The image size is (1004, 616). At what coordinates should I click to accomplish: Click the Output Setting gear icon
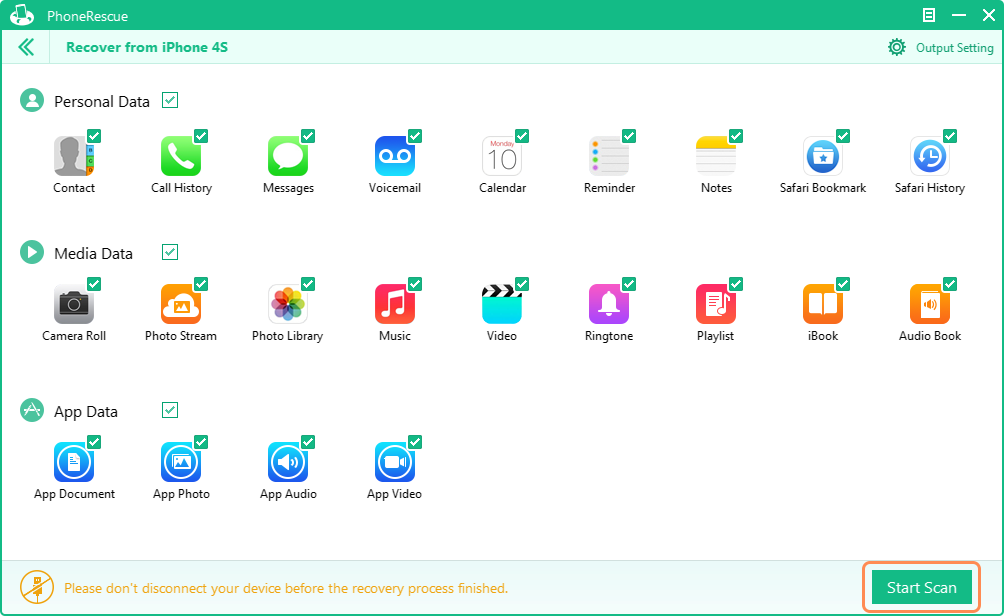pos(896,47)
